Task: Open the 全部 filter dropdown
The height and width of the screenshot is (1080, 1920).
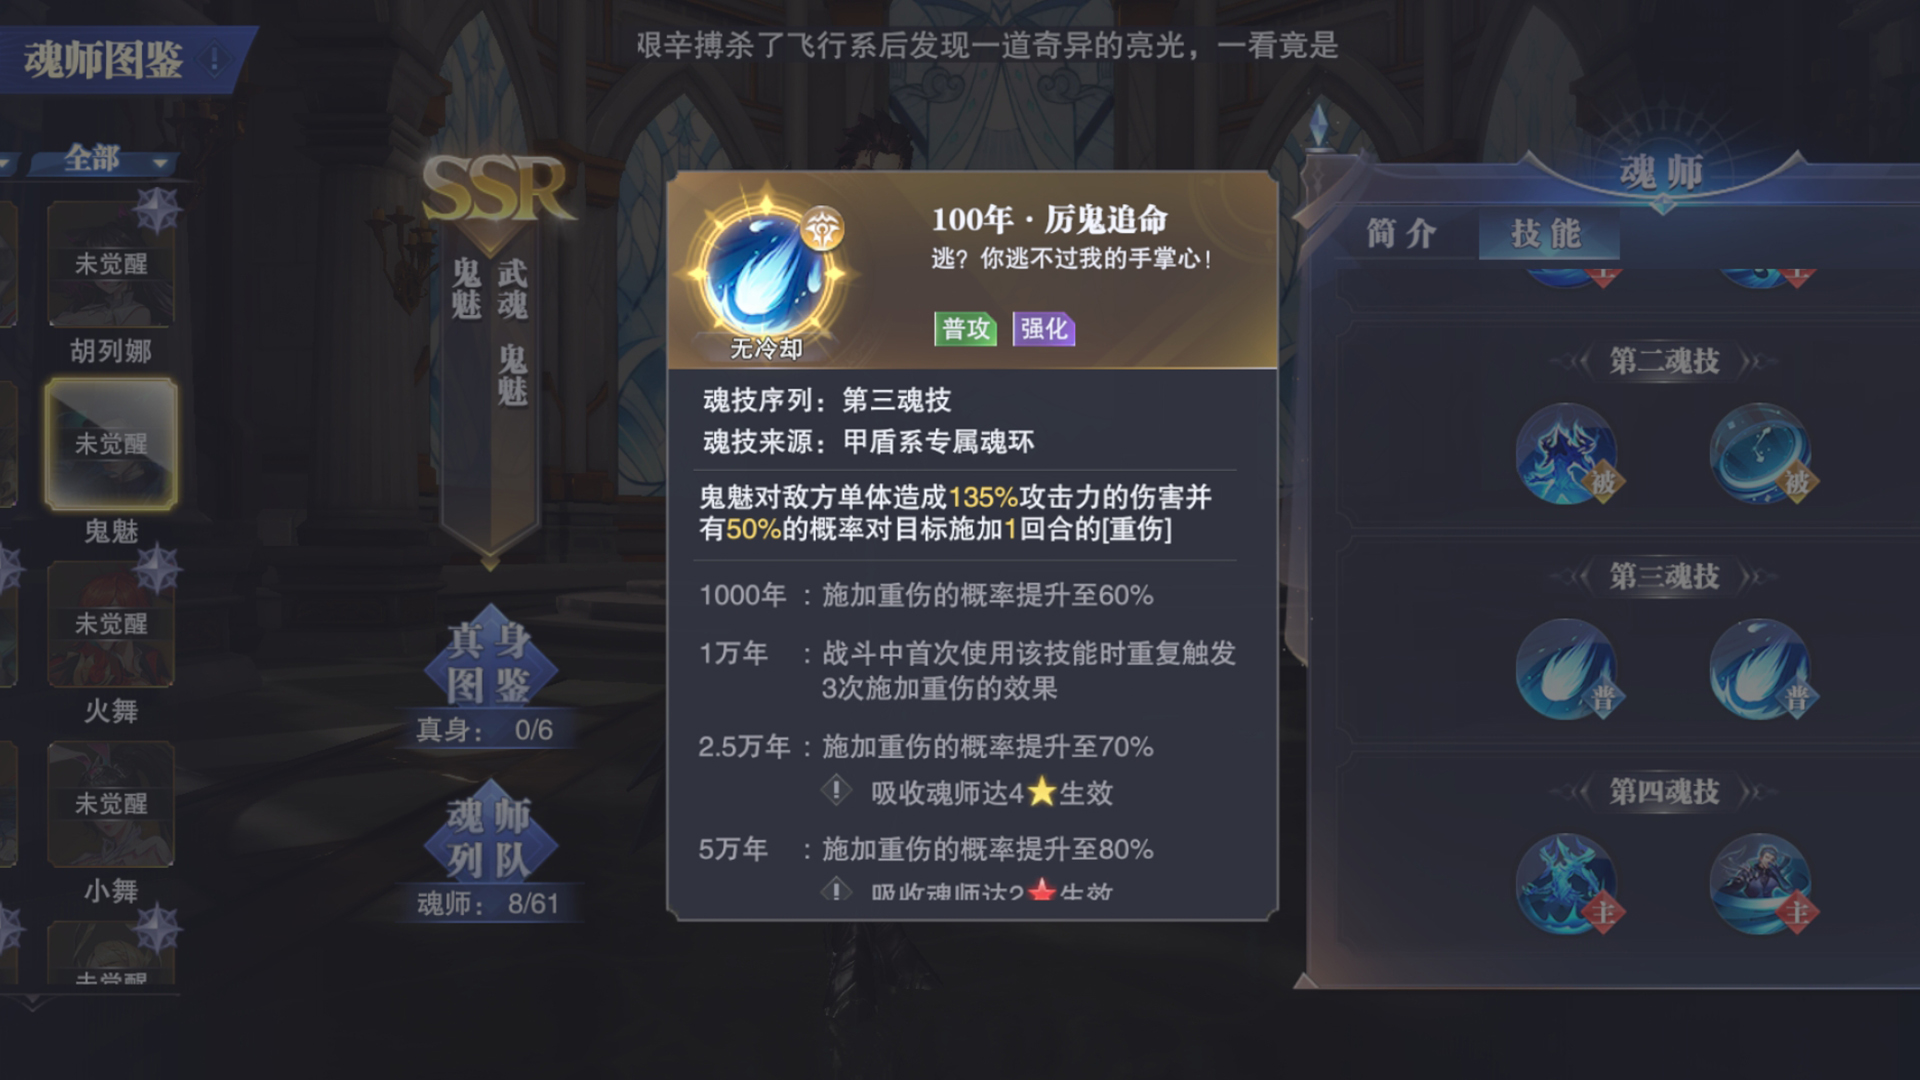Action: [x=103, y=159]
